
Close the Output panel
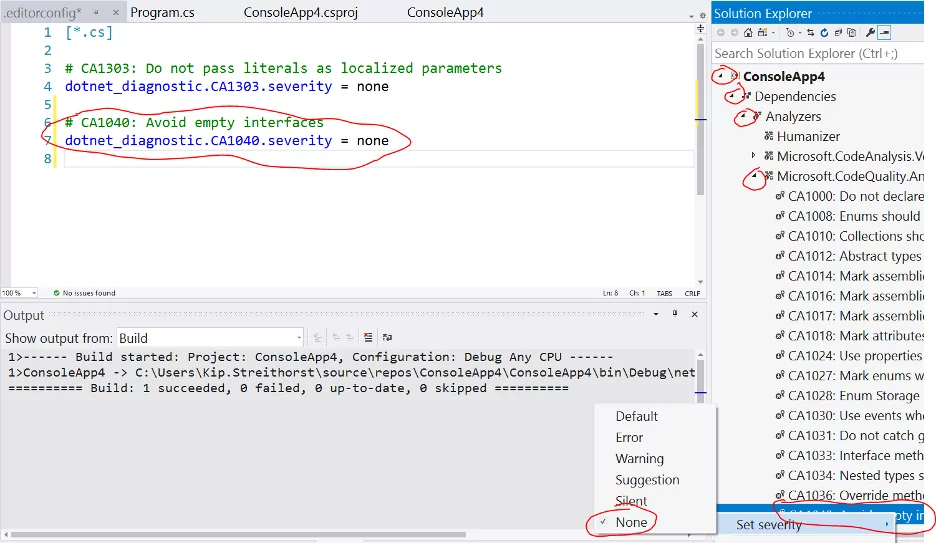[x=694, y=314]
